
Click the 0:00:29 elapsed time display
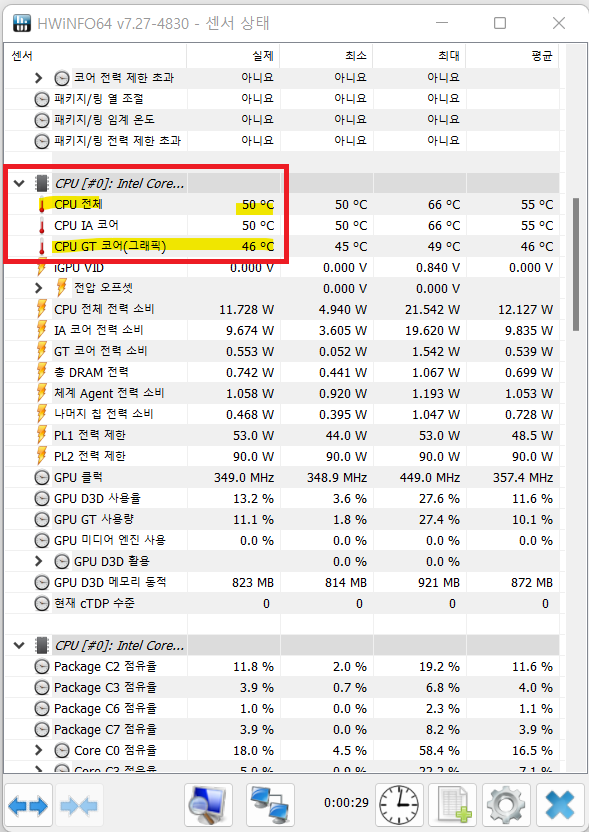[x=346, y=803]
